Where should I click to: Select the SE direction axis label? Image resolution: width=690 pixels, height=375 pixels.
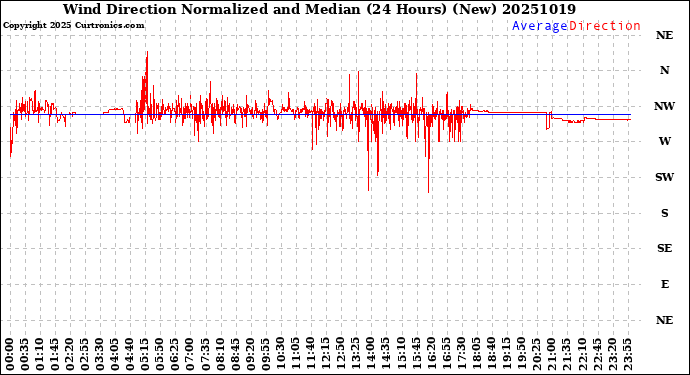pyautogui.click(x=664, y=249)
